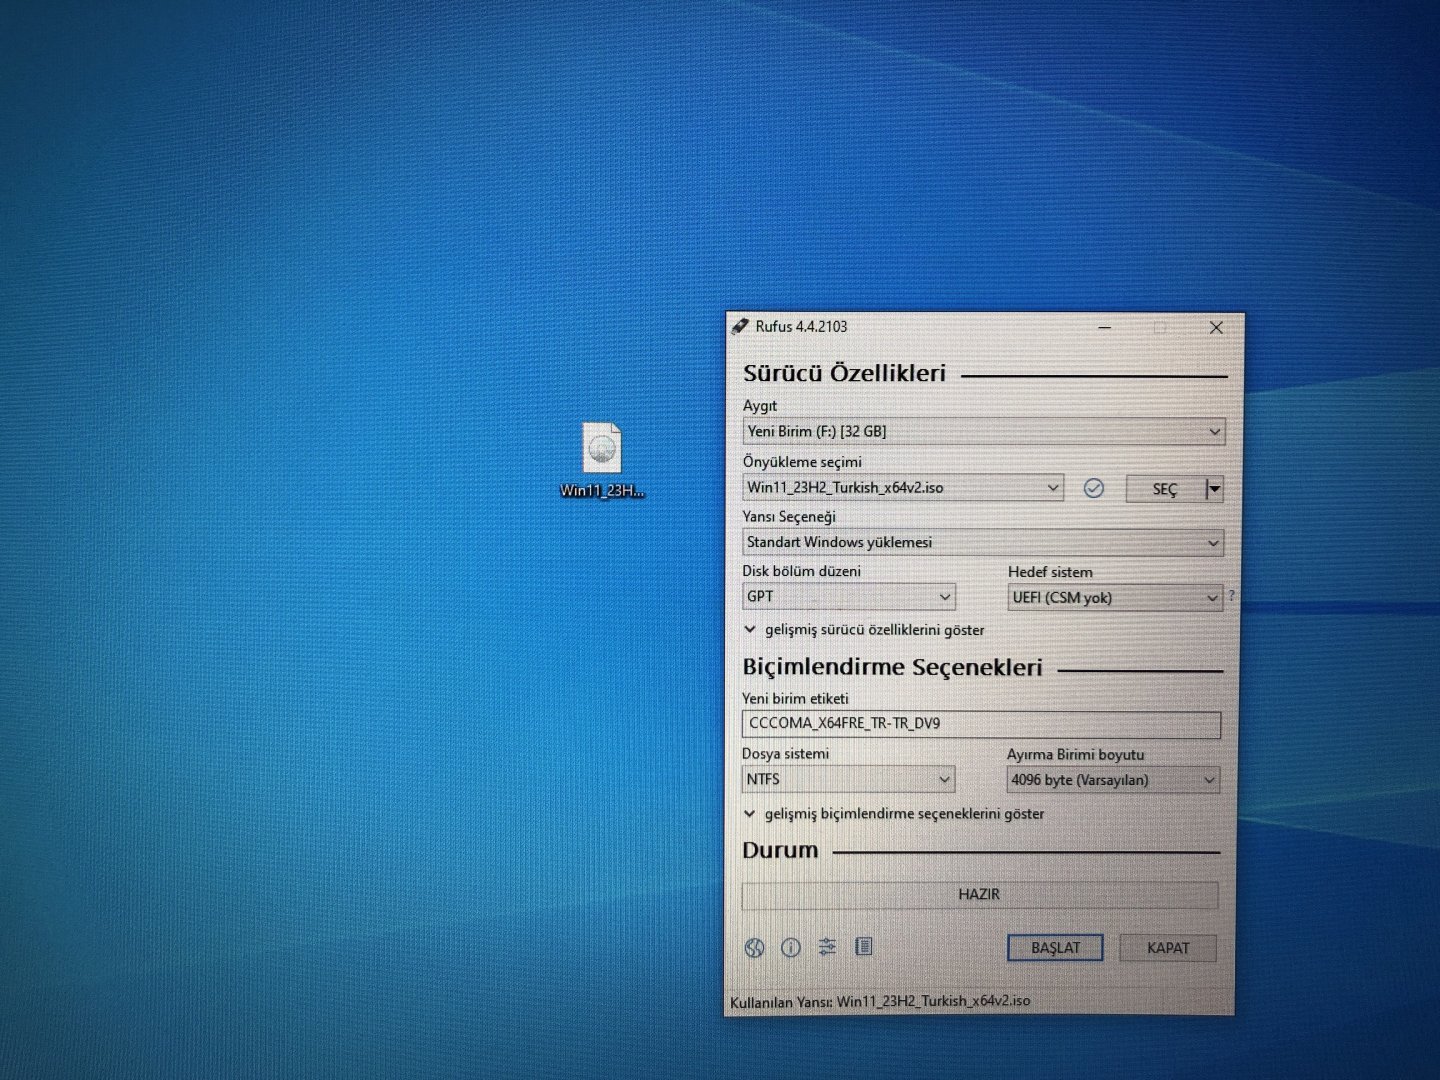Click the Rufus 4.4.2103 title text
1440x1080 pixels.
[801, 327]
